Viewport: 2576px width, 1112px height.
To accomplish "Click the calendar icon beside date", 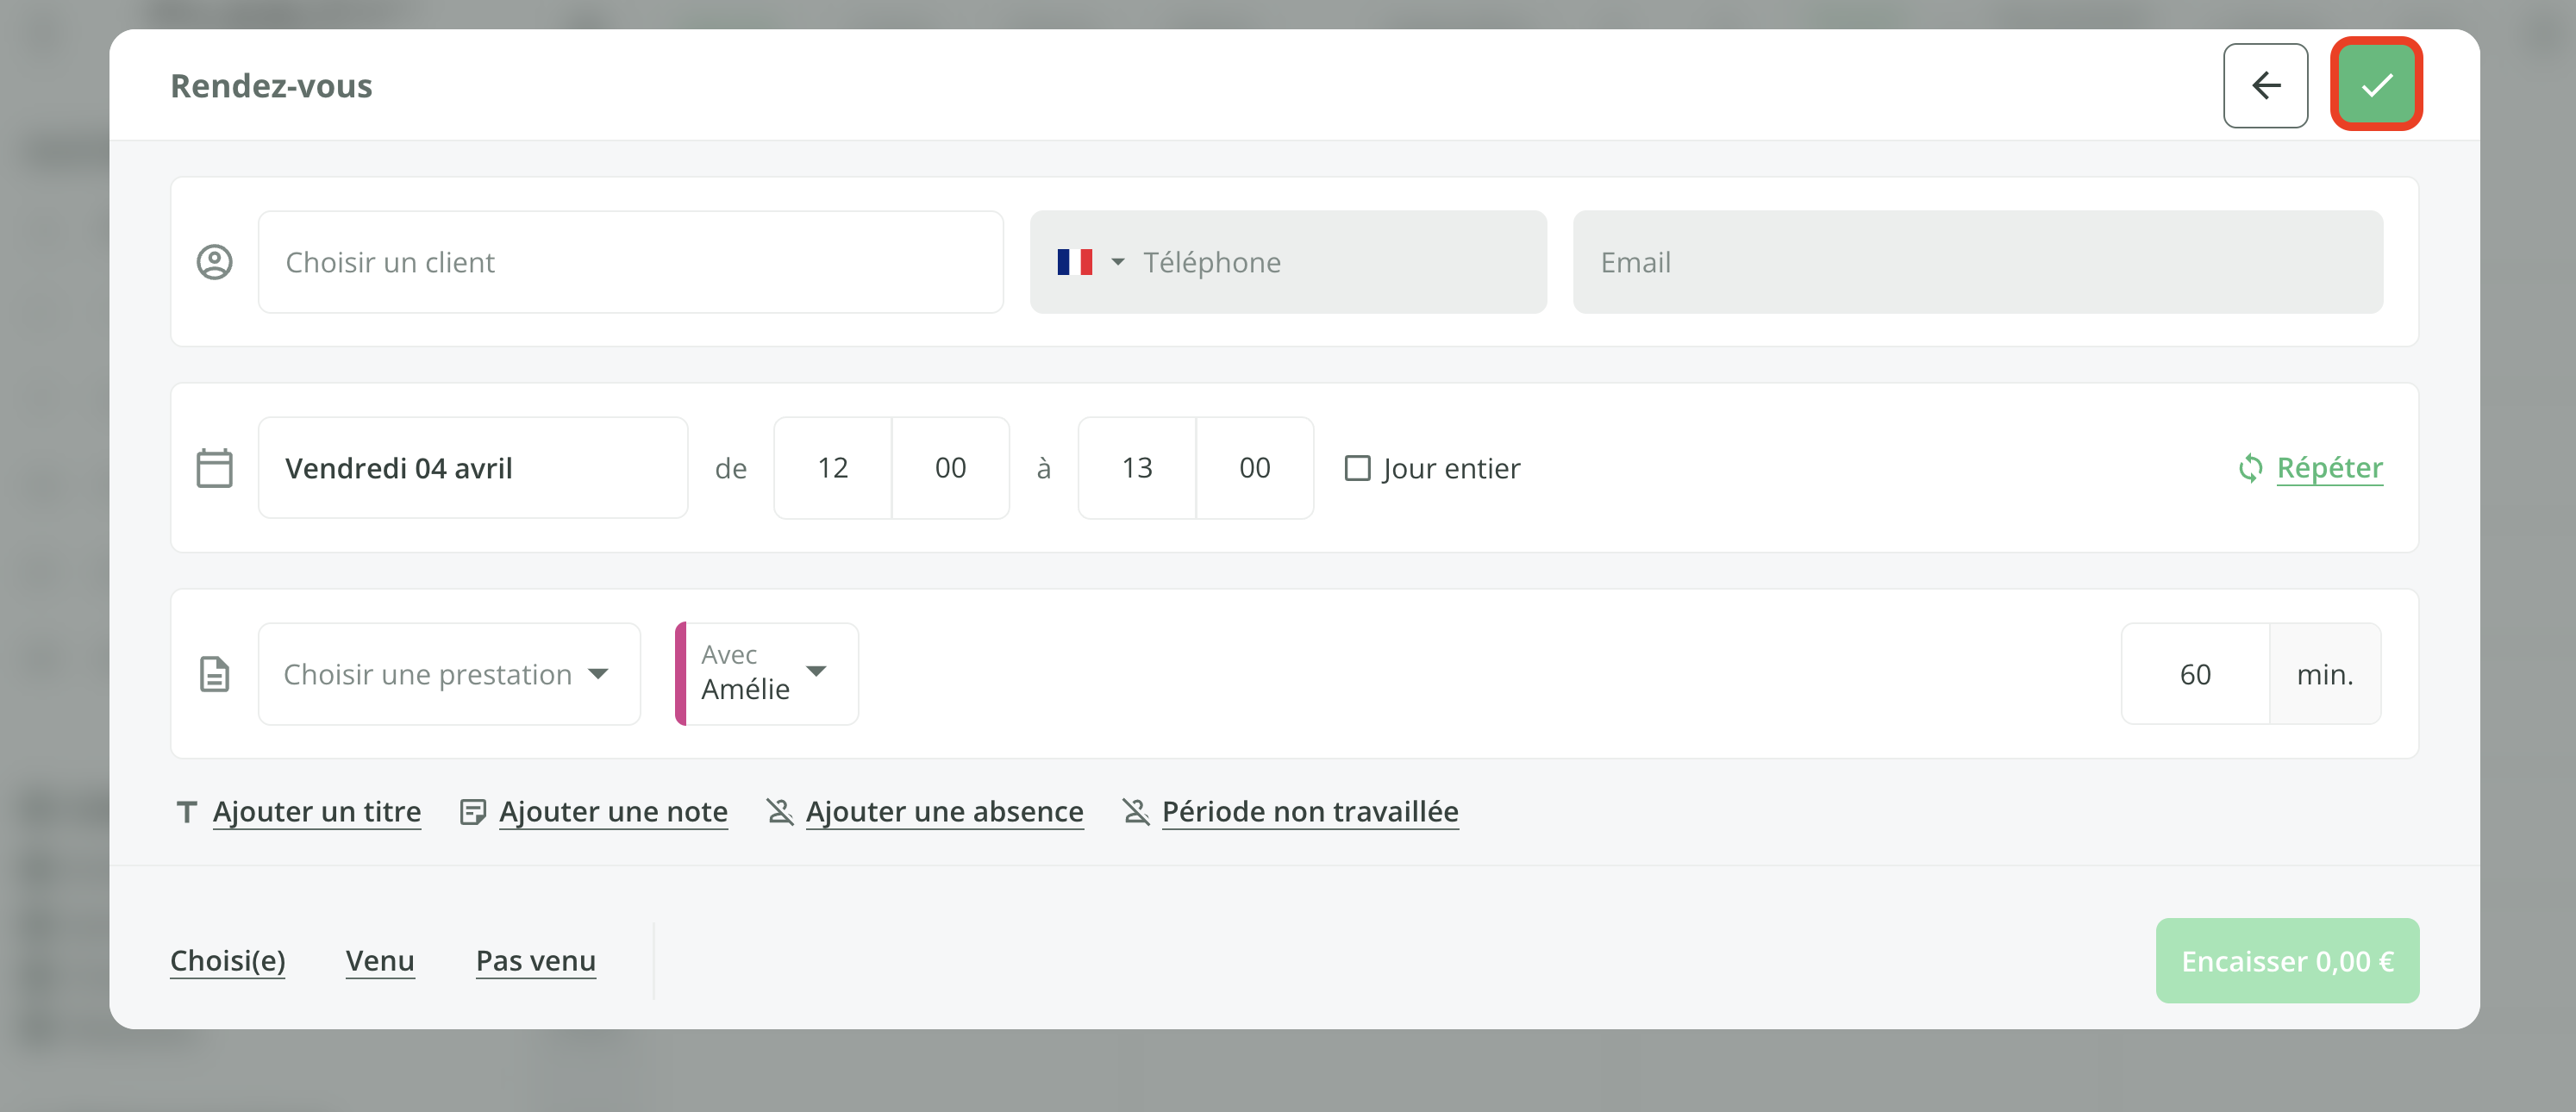I will coord(214,468).
